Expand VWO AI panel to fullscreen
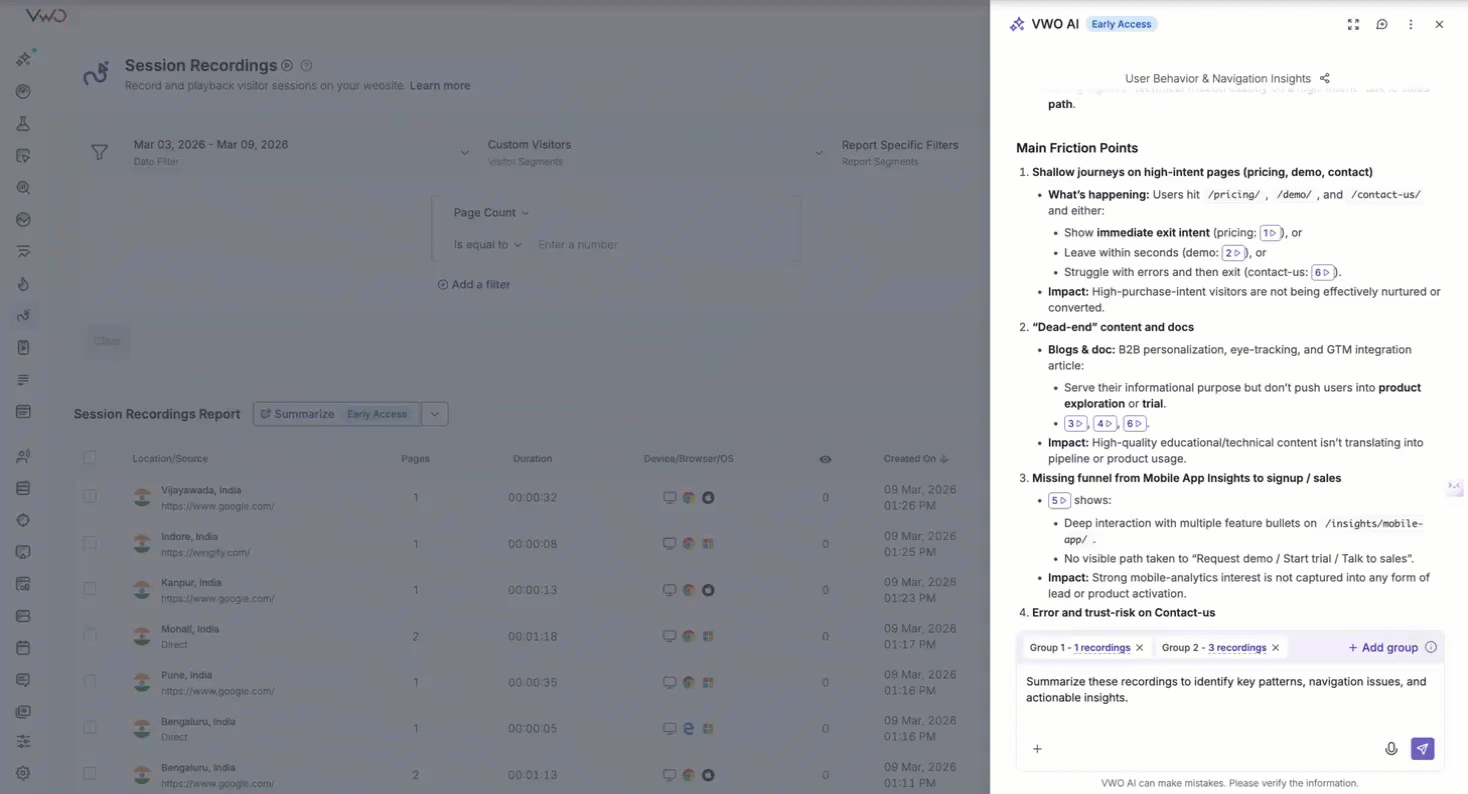Image resolution: width=1468 pixels, height=794 pixels. 1353,24
